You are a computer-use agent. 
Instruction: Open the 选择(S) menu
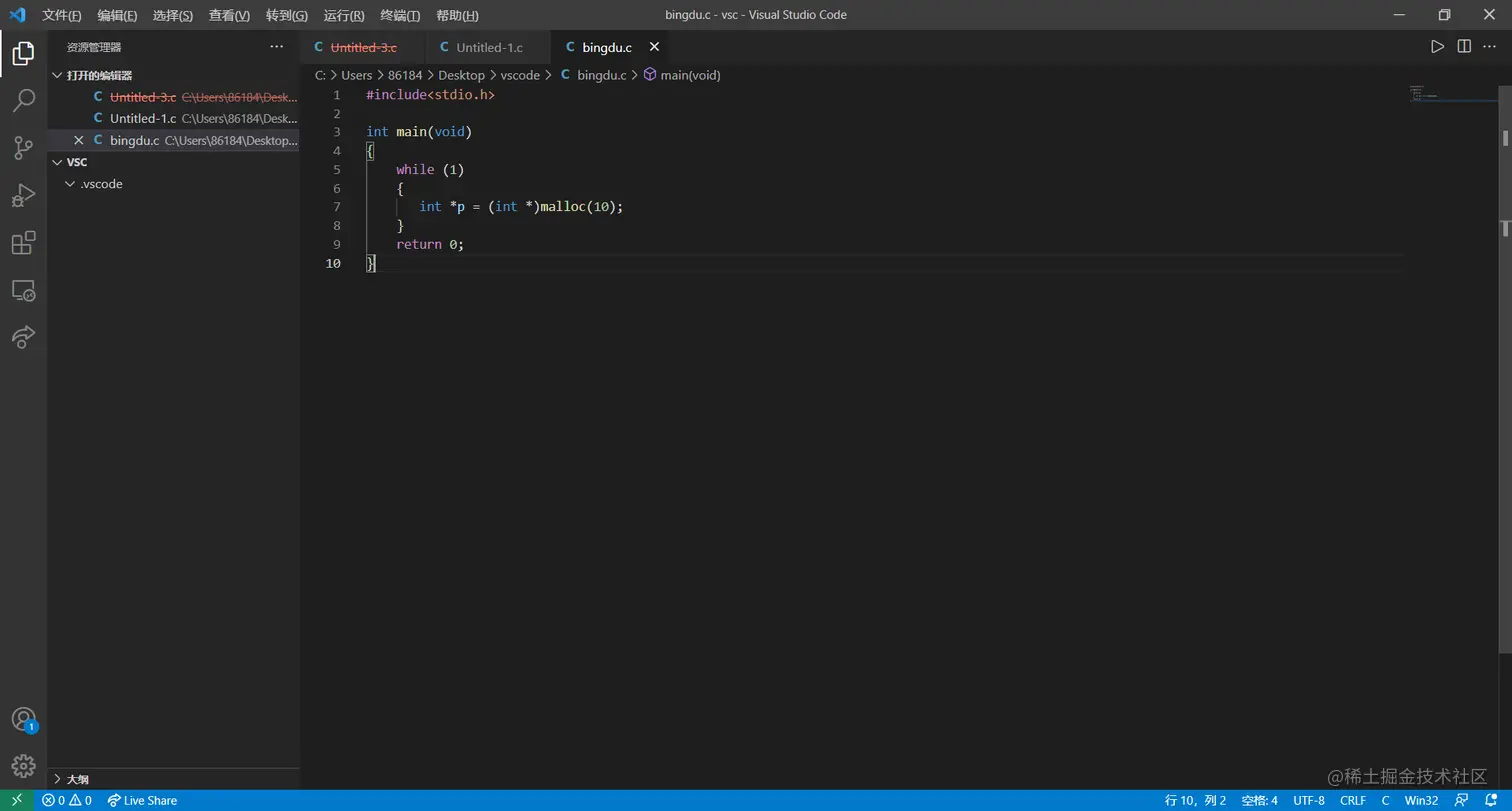173,15
